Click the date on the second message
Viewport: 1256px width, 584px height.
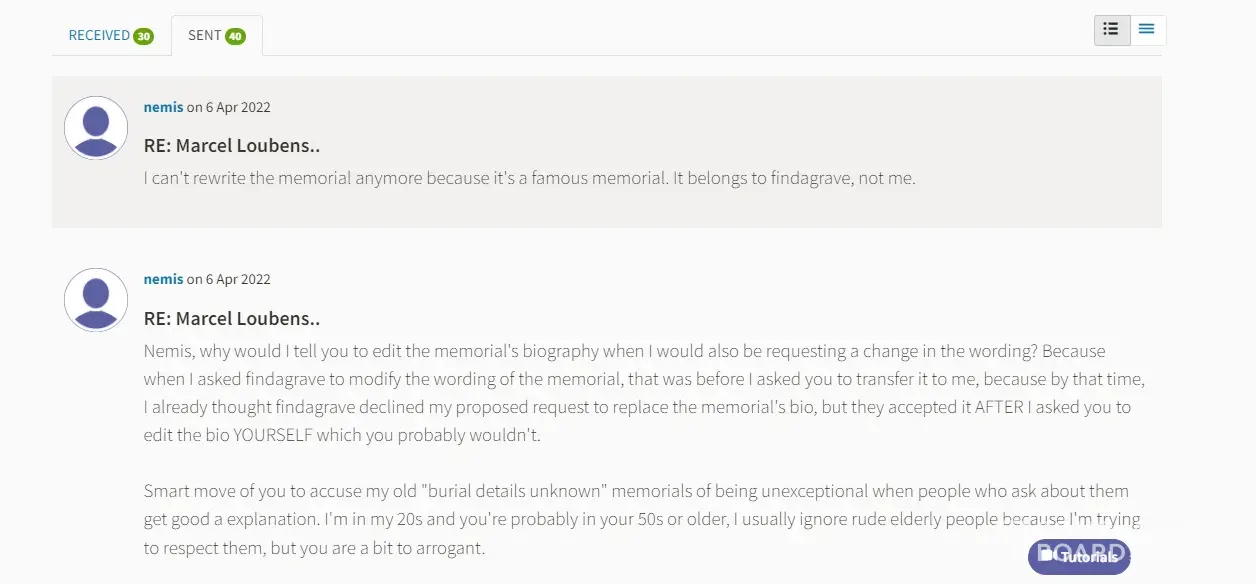point(238,279)
